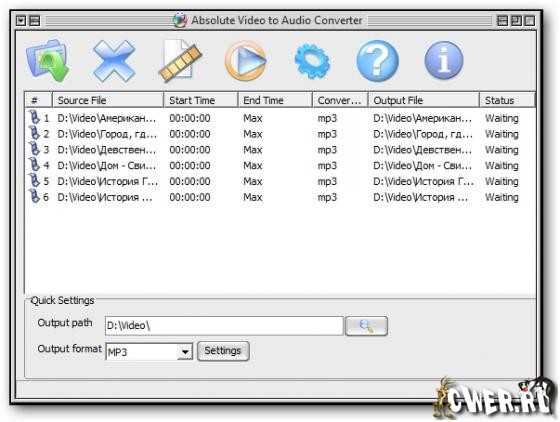Open the film strip edit icon

[x=180, y=61]
